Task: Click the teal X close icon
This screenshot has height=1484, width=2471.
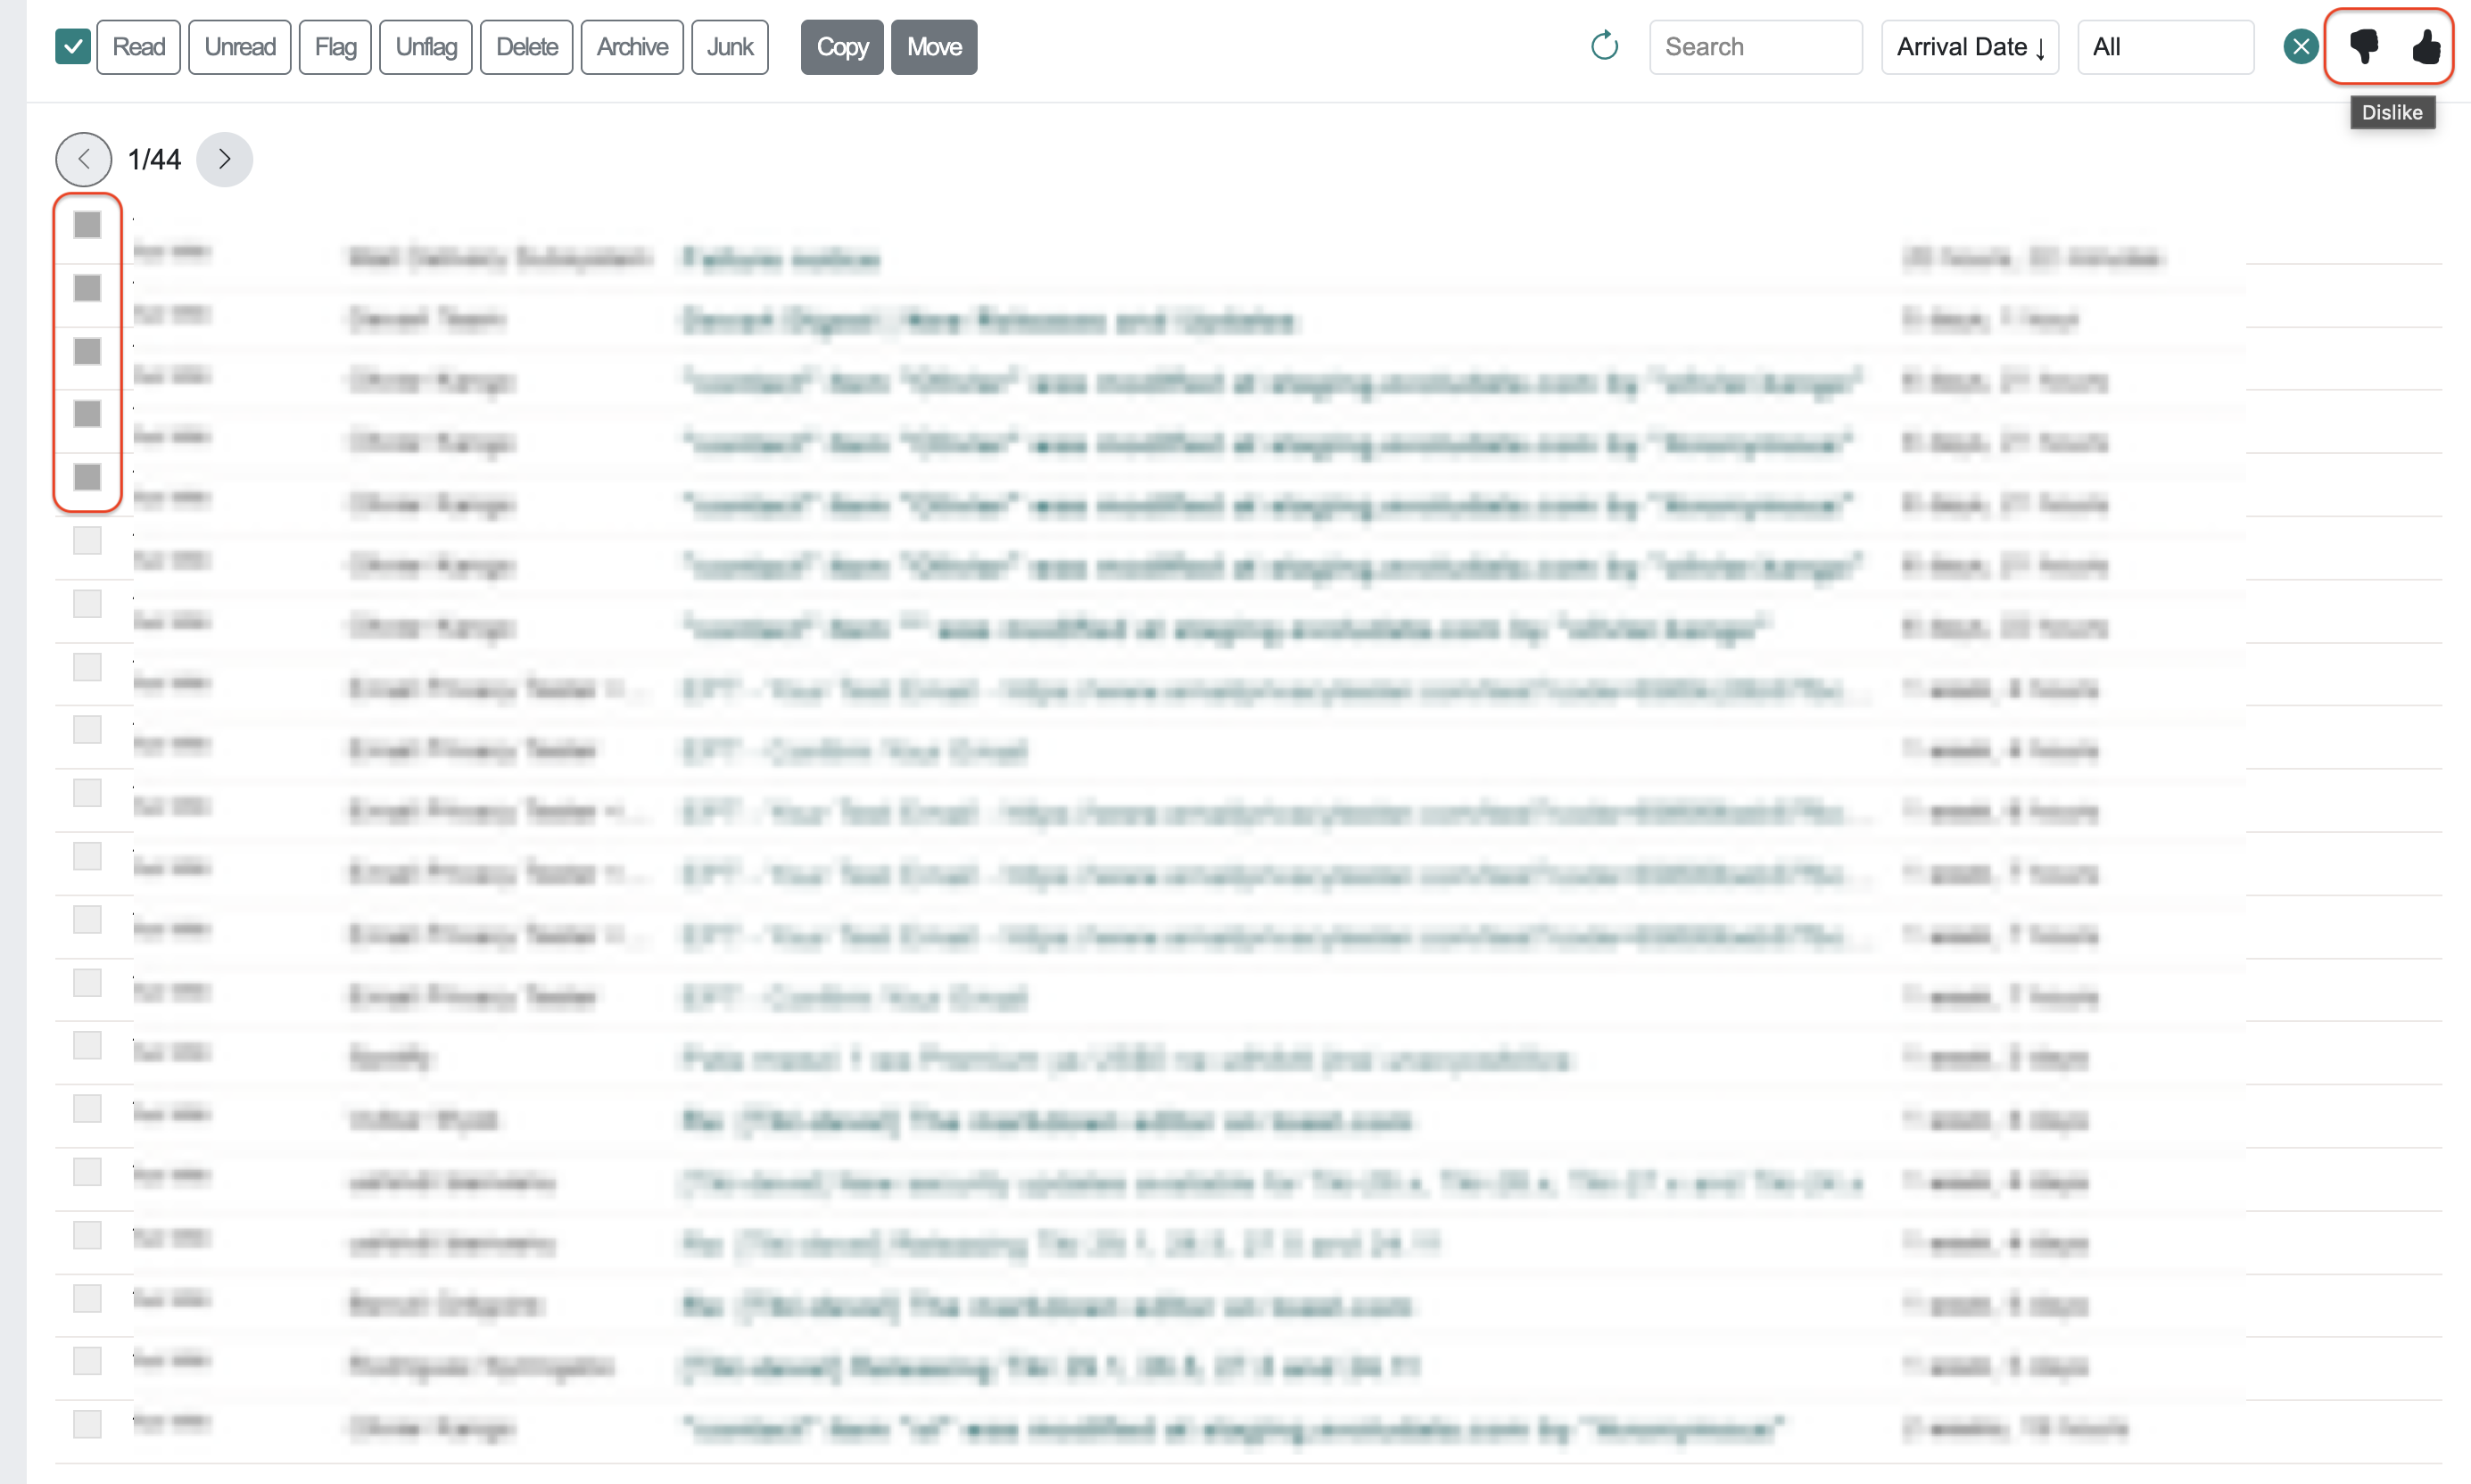Action: pos(2300,46)
